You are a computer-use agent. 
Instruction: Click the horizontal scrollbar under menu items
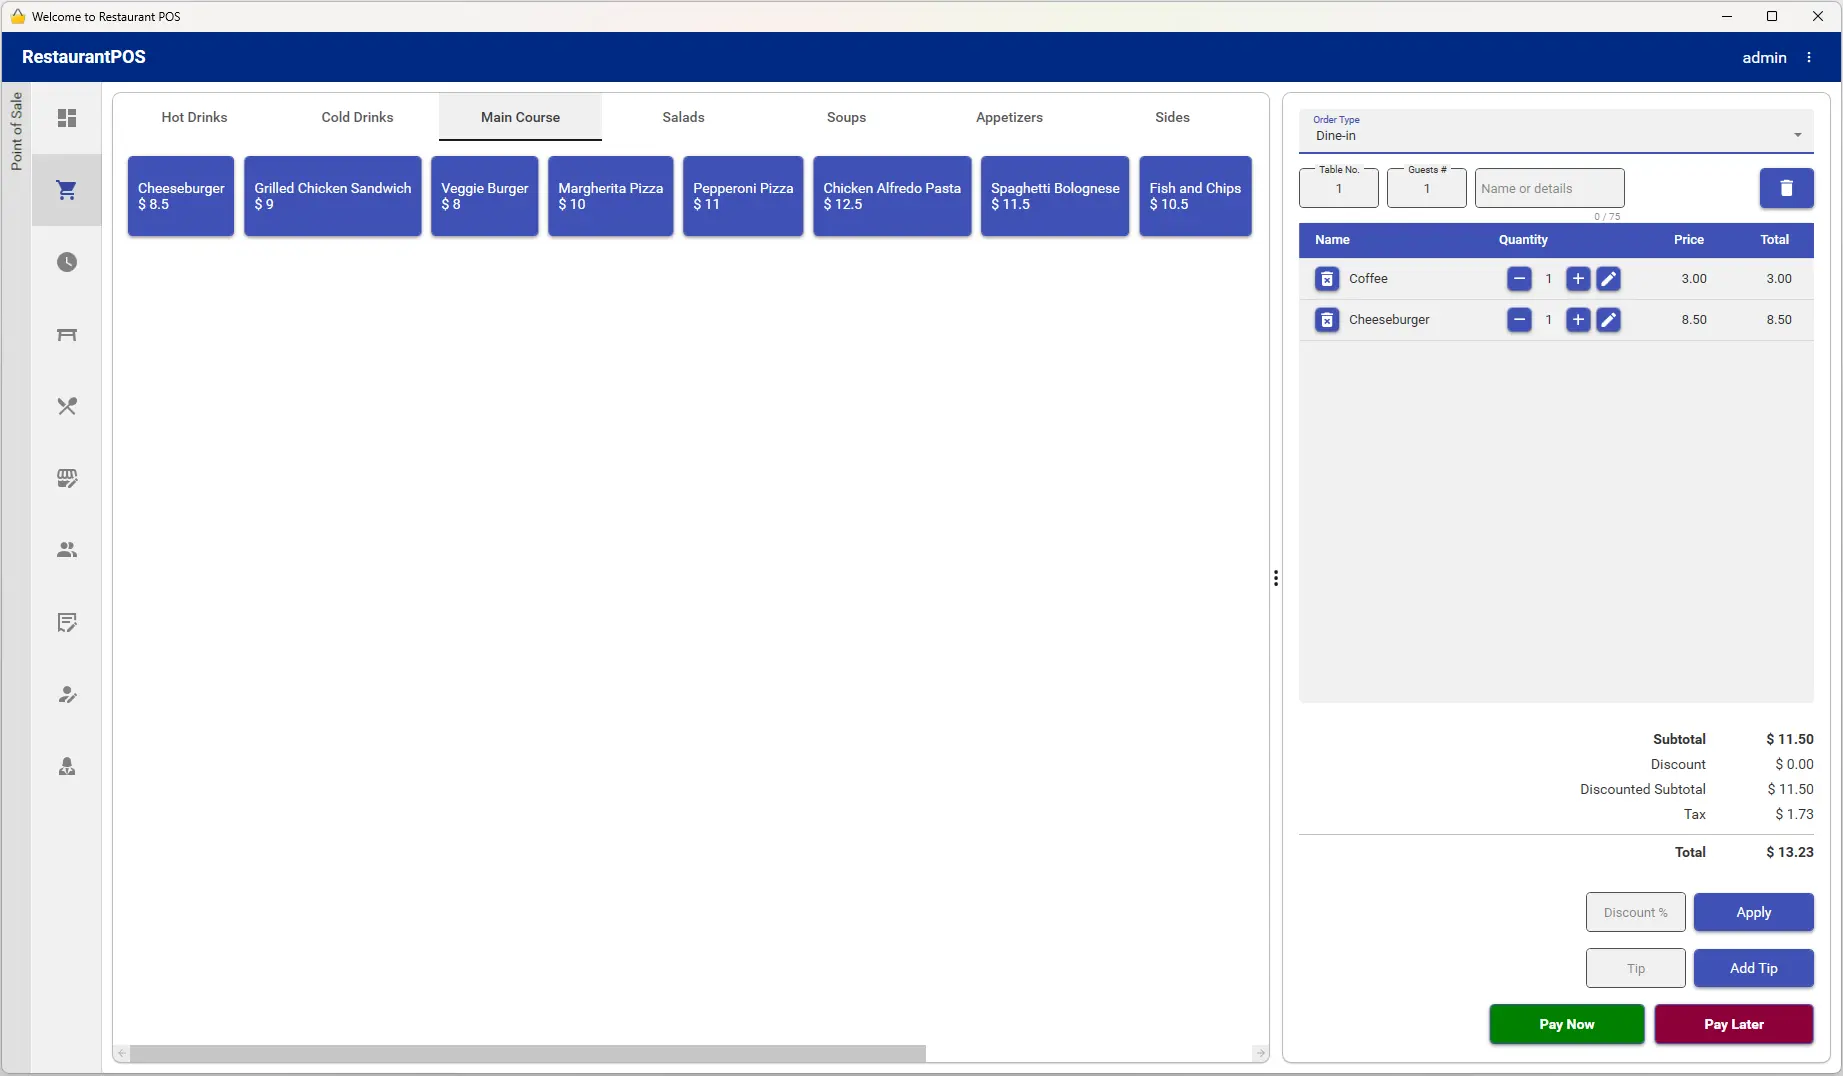pyautogui.click(x=528, y=1053)
